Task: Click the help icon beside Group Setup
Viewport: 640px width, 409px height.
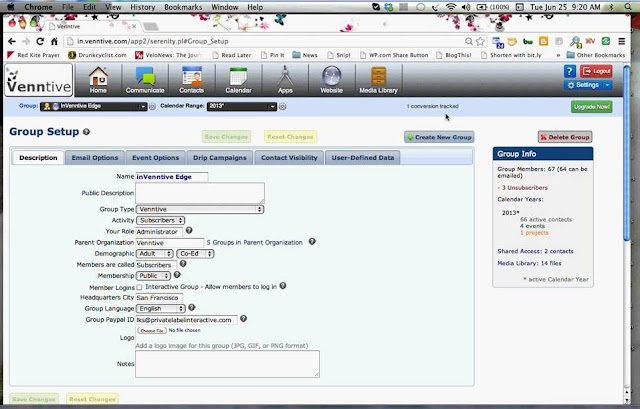Action: tap(87, 132)
